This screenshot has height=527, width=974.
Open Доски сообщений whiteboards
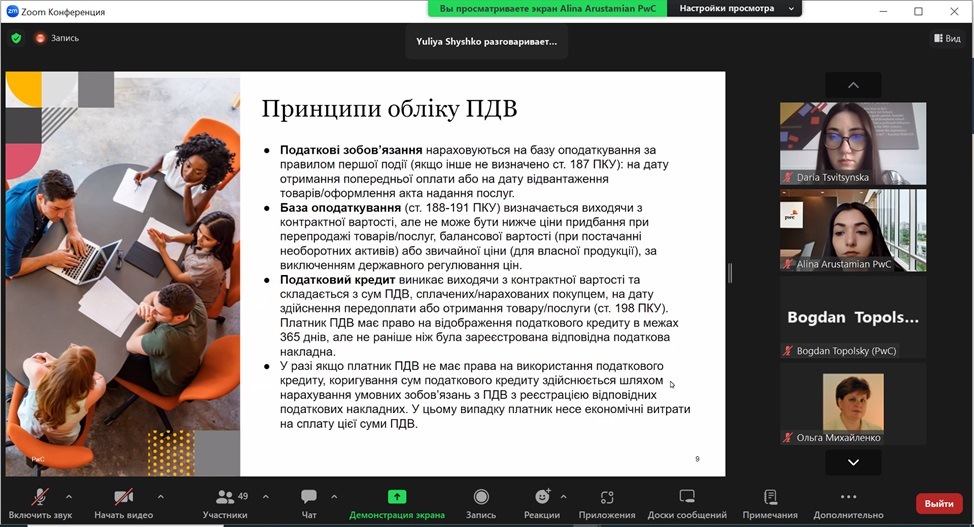pyautogui.click(x=687, y=503)
